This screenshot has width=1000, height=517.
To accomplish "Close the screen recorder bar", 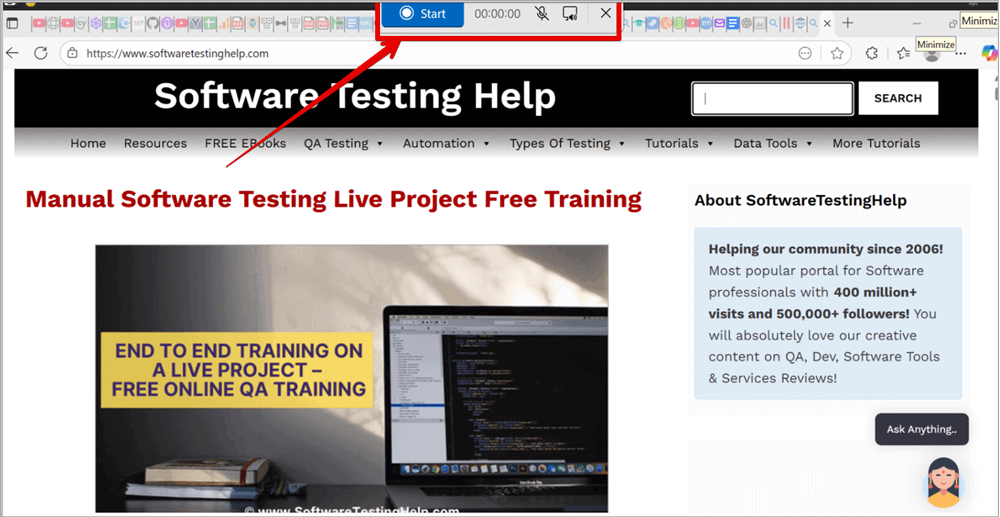I will [x=606, y=13].
